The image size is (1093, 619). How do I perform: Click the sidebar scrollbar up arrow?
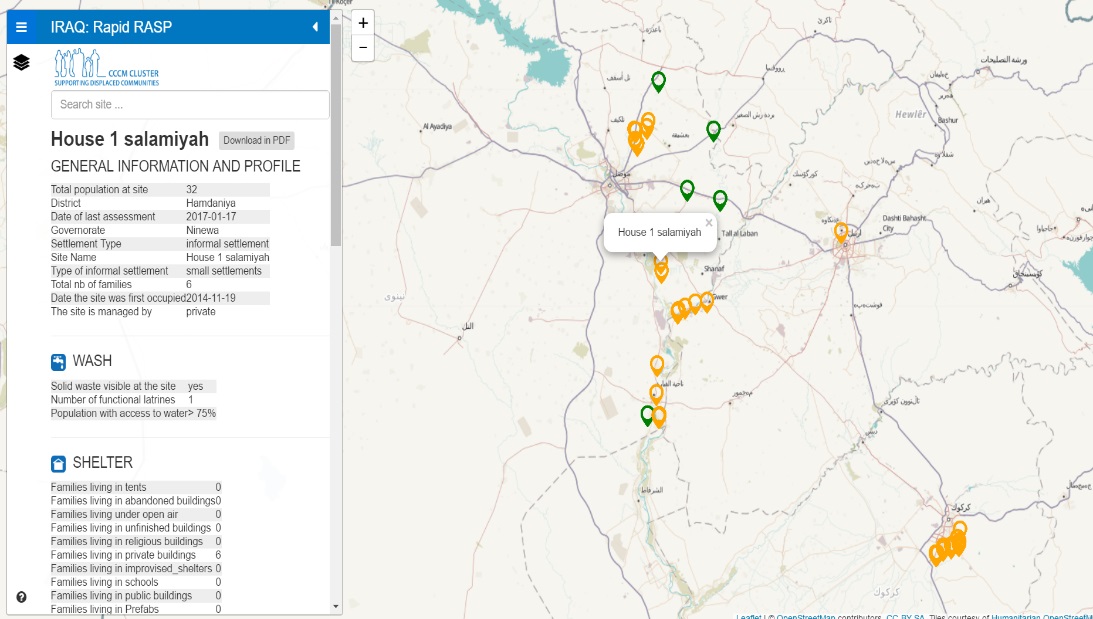(x=336, y=17)
